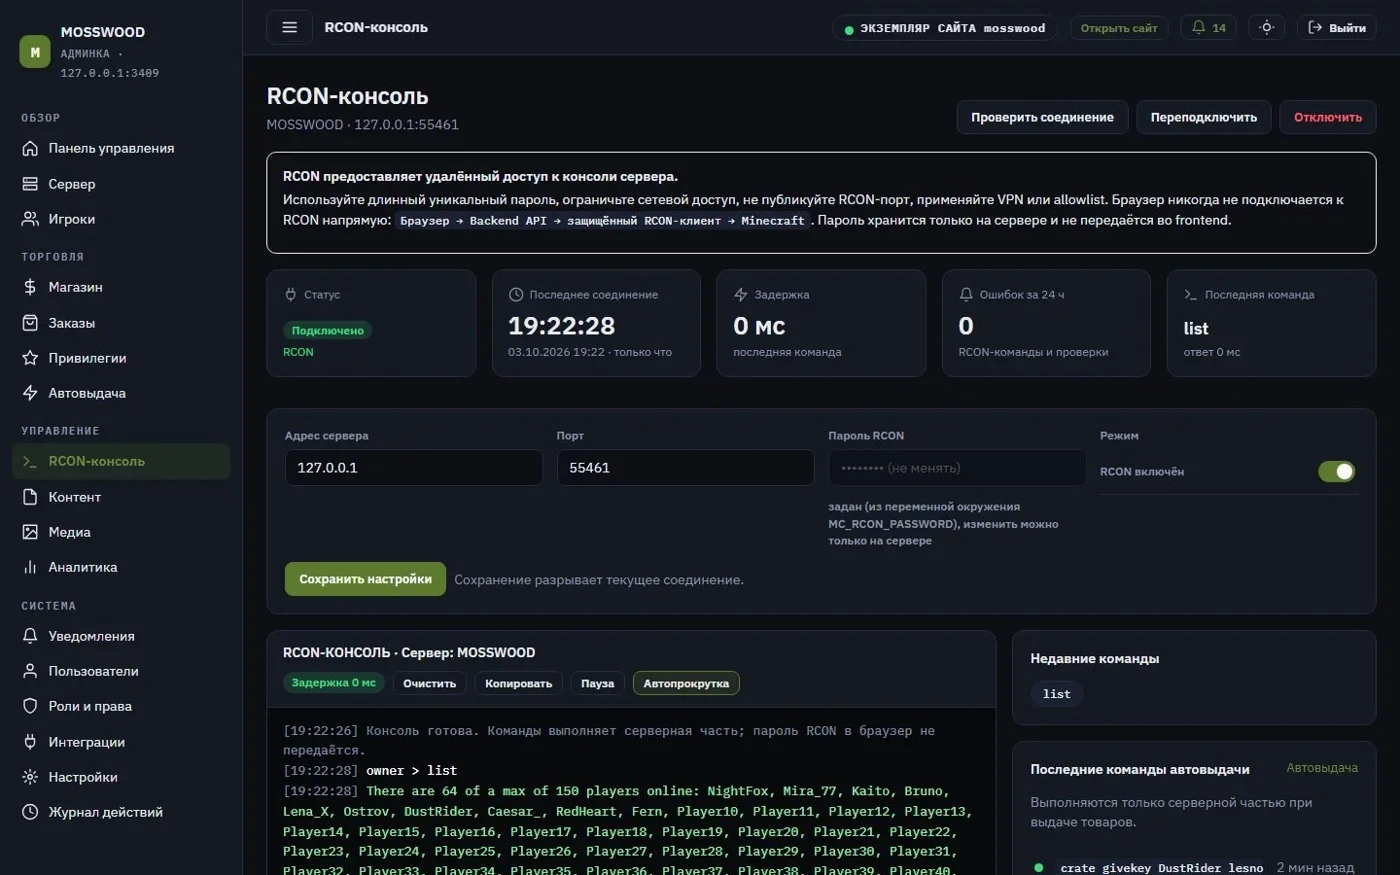Click the Привилегии star icon
The width and height of the screenshot is (1400, 875).
point(30,358)
